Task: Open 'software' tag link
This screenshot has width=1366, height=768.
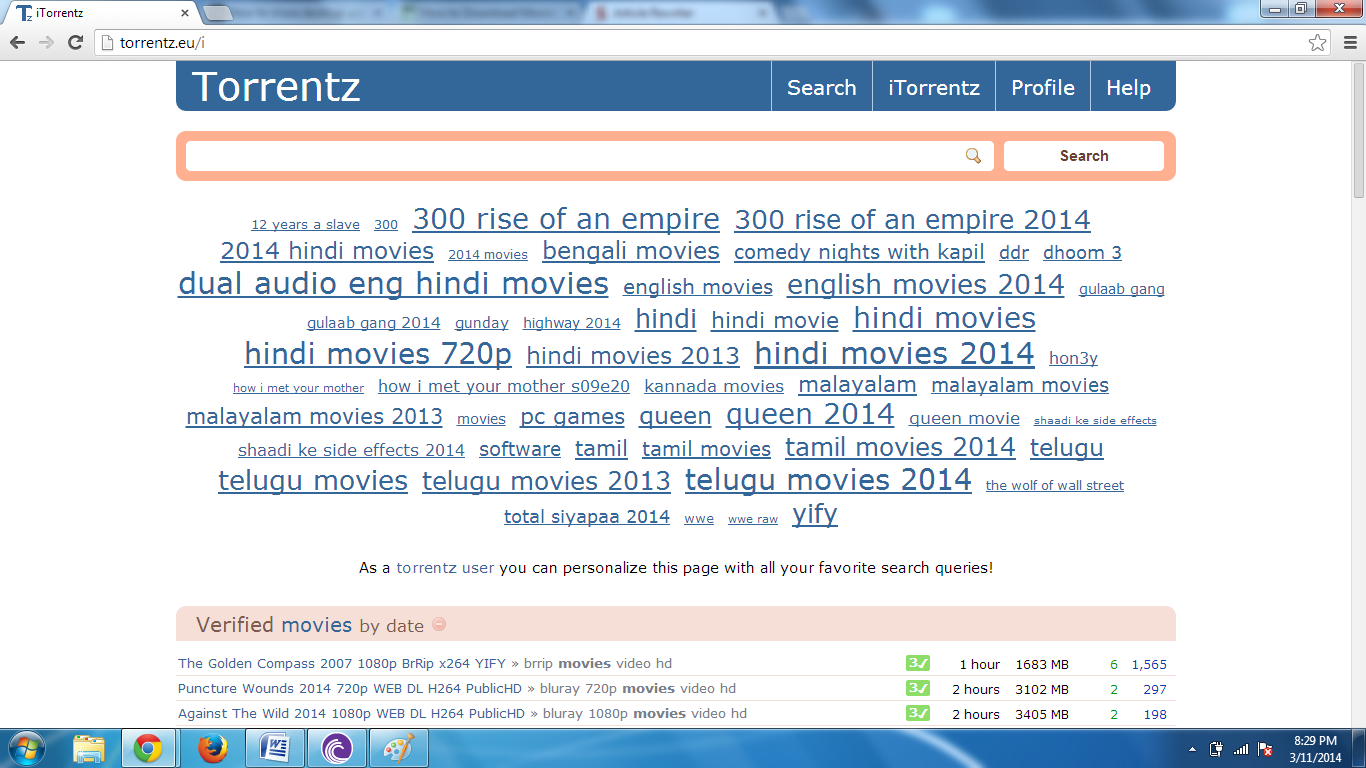Action: point(520,449)
